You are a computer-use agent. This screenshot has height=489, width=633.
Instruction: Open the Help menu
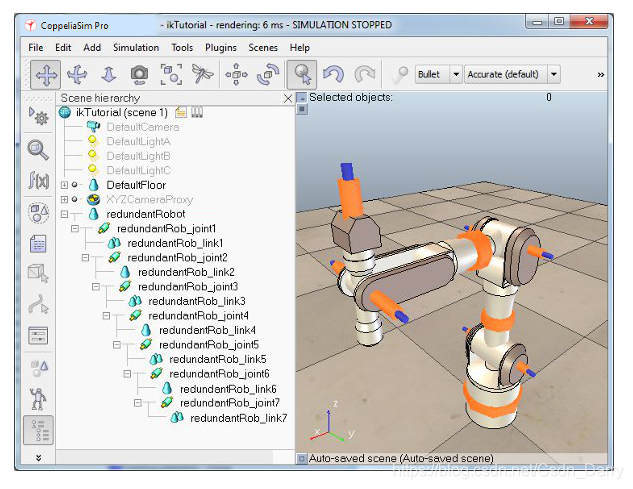pos(300,48)
